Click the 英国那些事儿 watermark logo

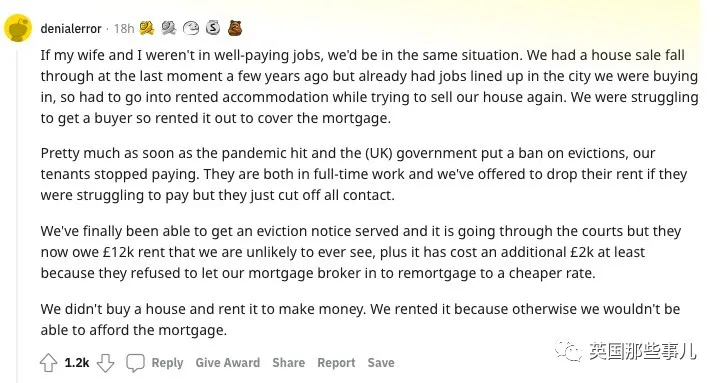(x=625, y=352)
